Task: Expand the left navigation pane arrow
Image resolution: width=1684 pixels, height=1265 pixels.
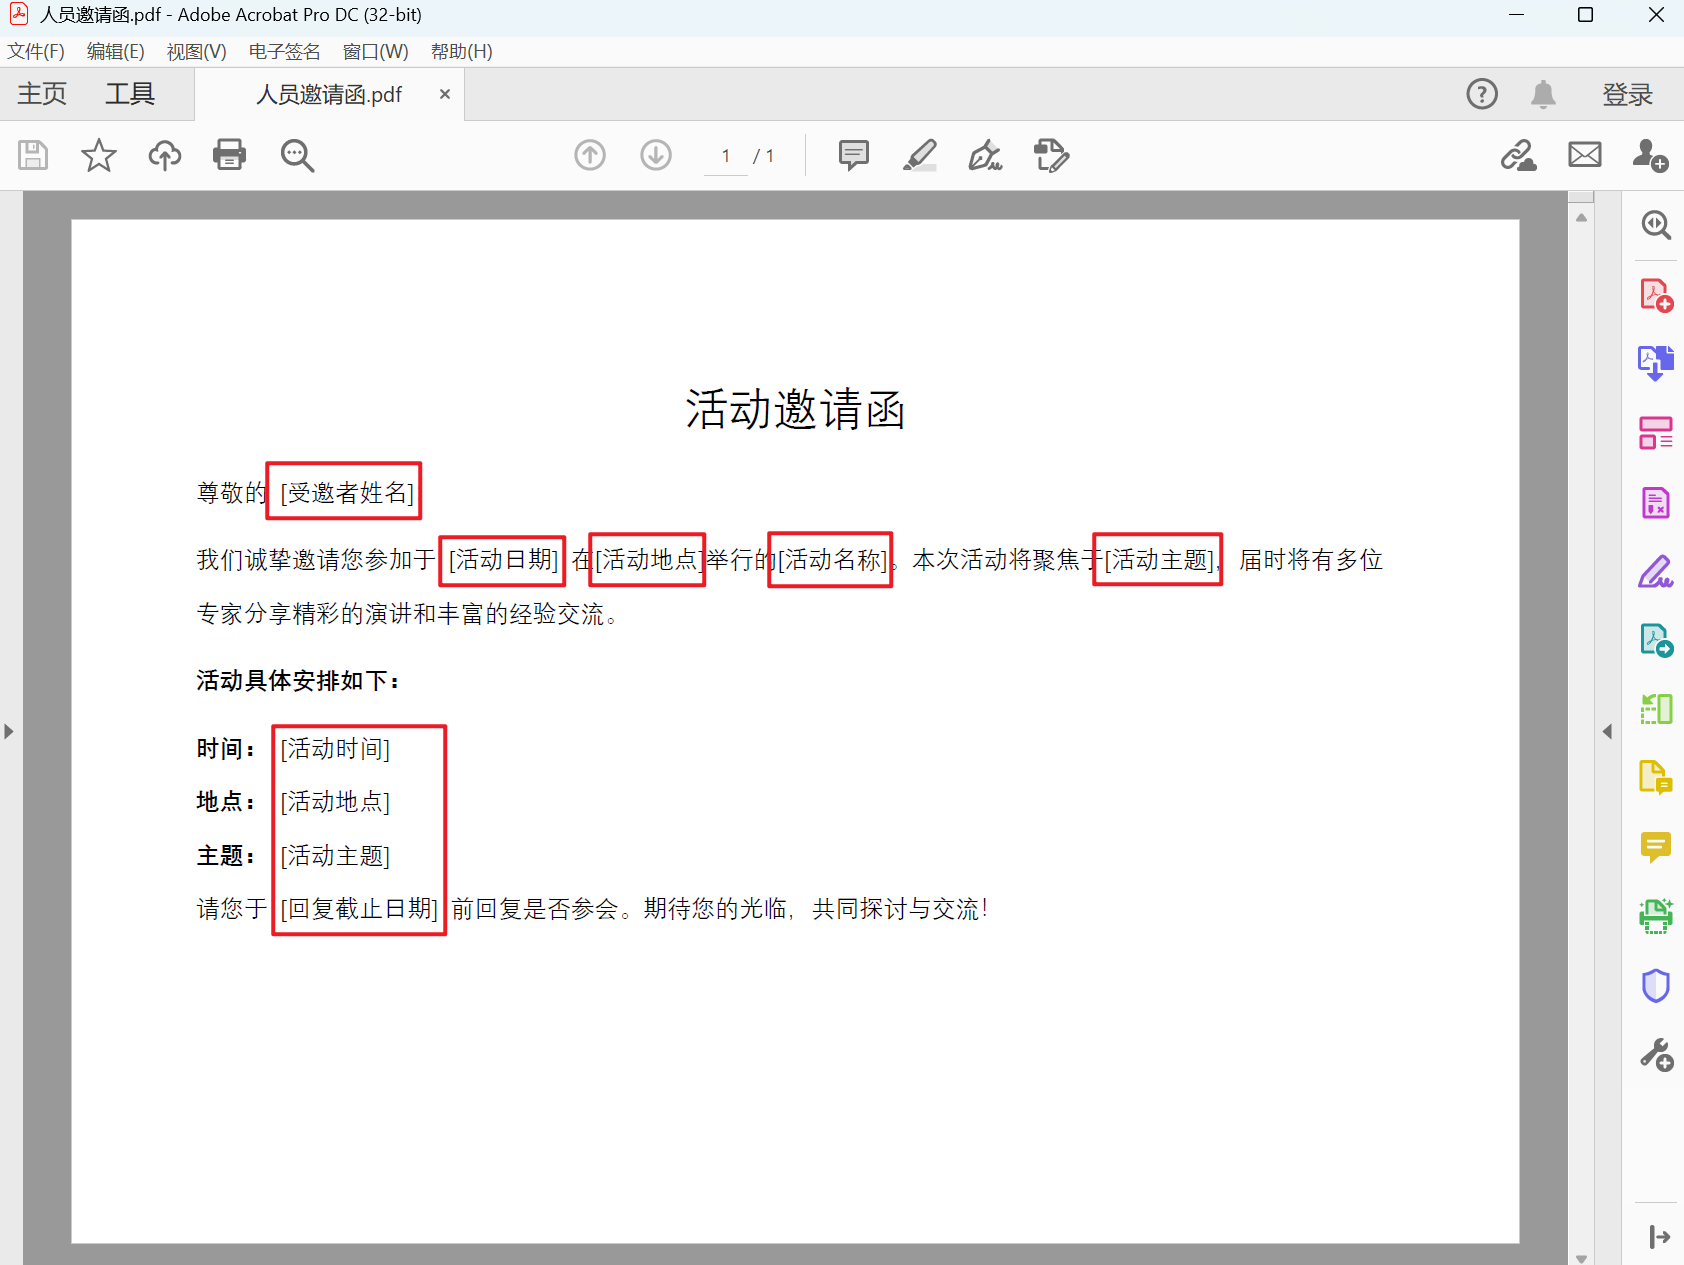Action: coord(8,731)
